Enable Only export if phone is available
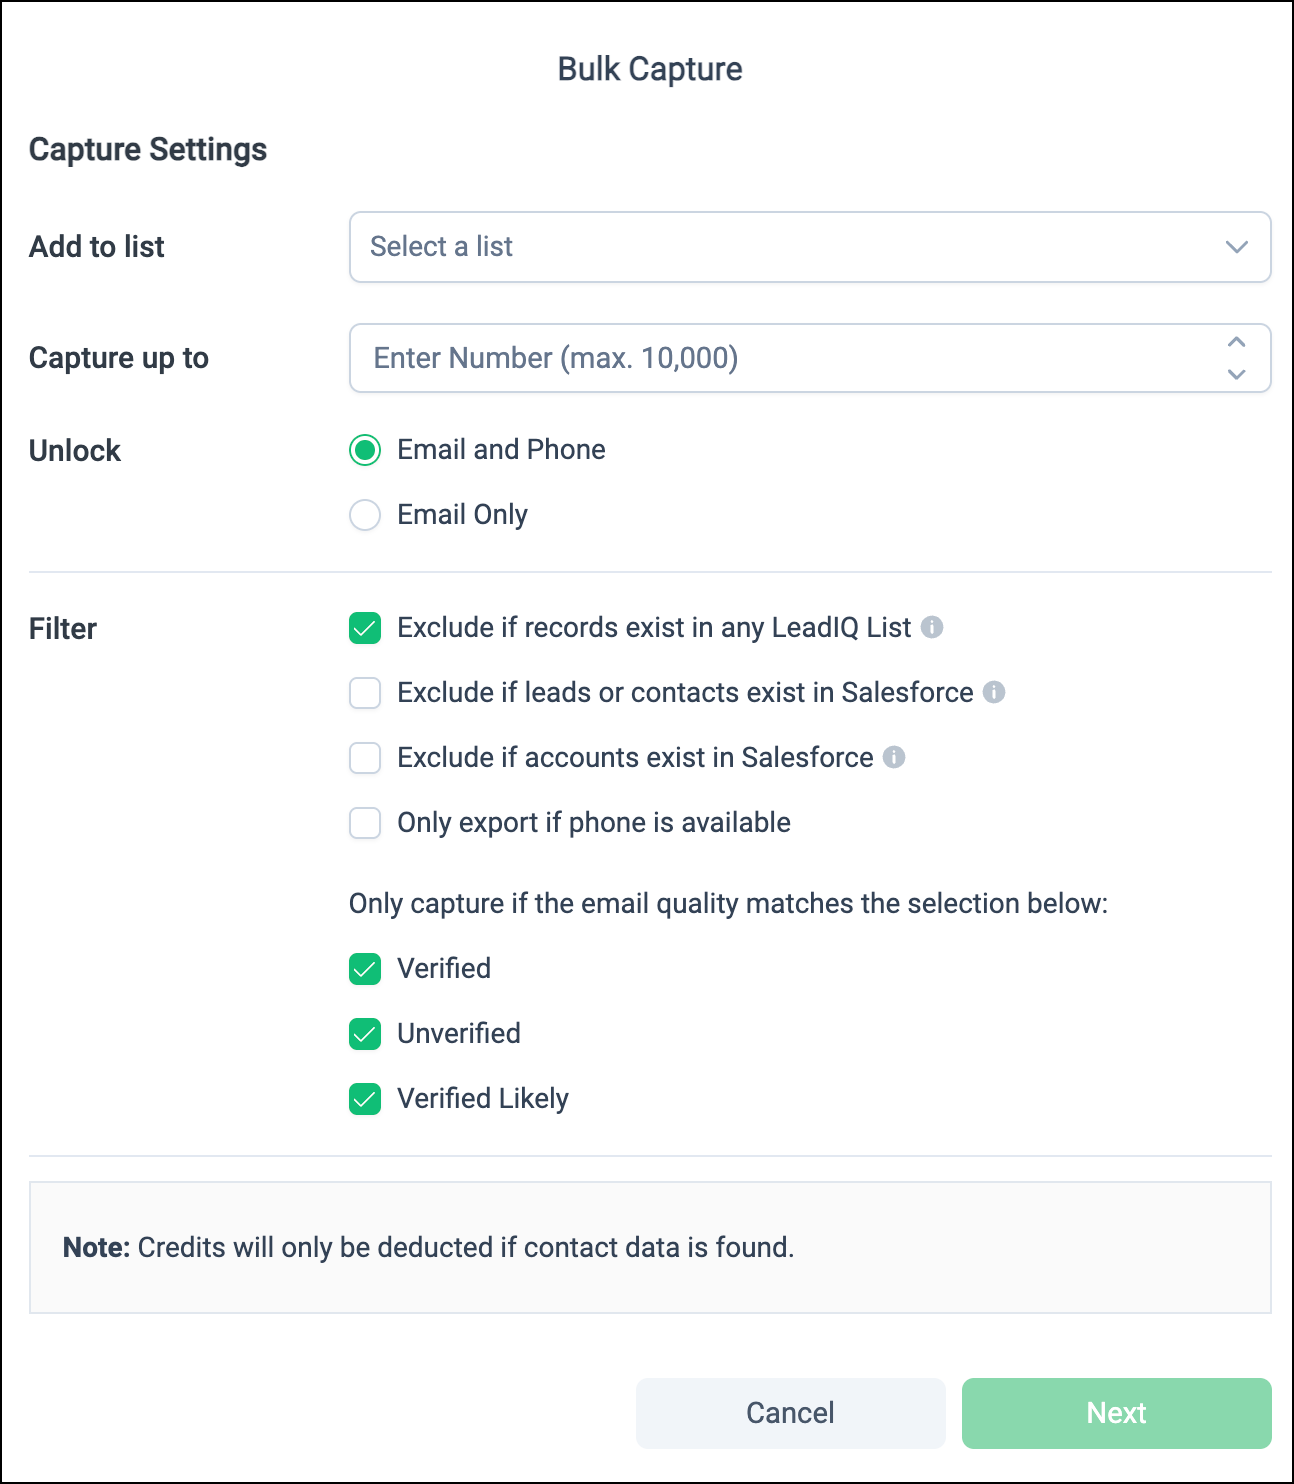The height and width of the screenshot is (1484, 1294). [365, 823]
